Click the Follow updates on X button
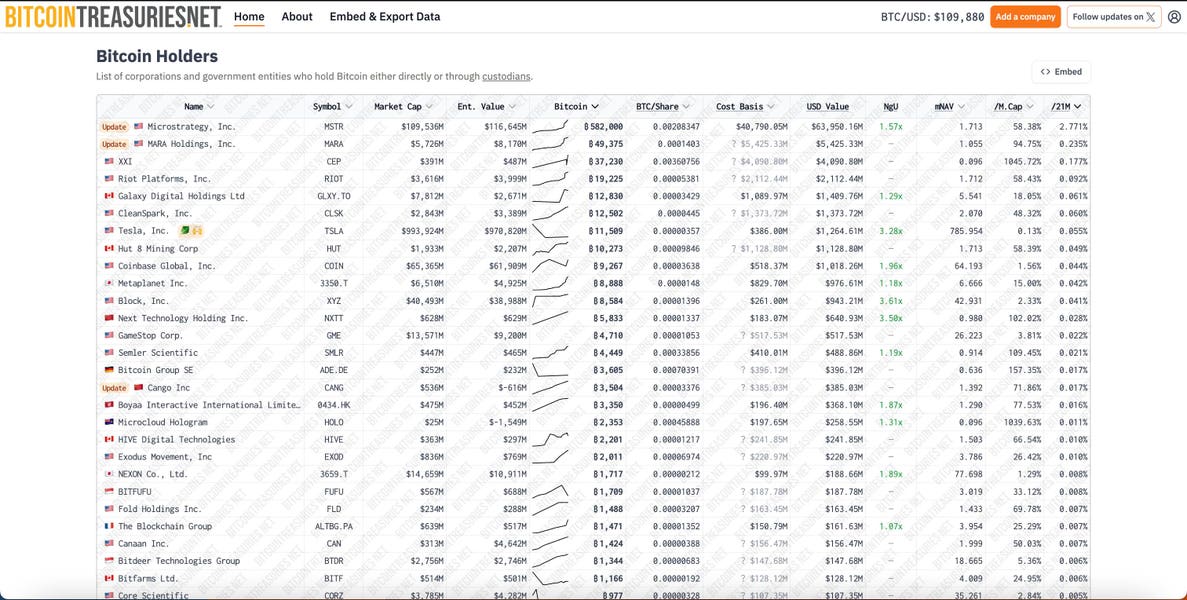 [x=1114, y=17]
